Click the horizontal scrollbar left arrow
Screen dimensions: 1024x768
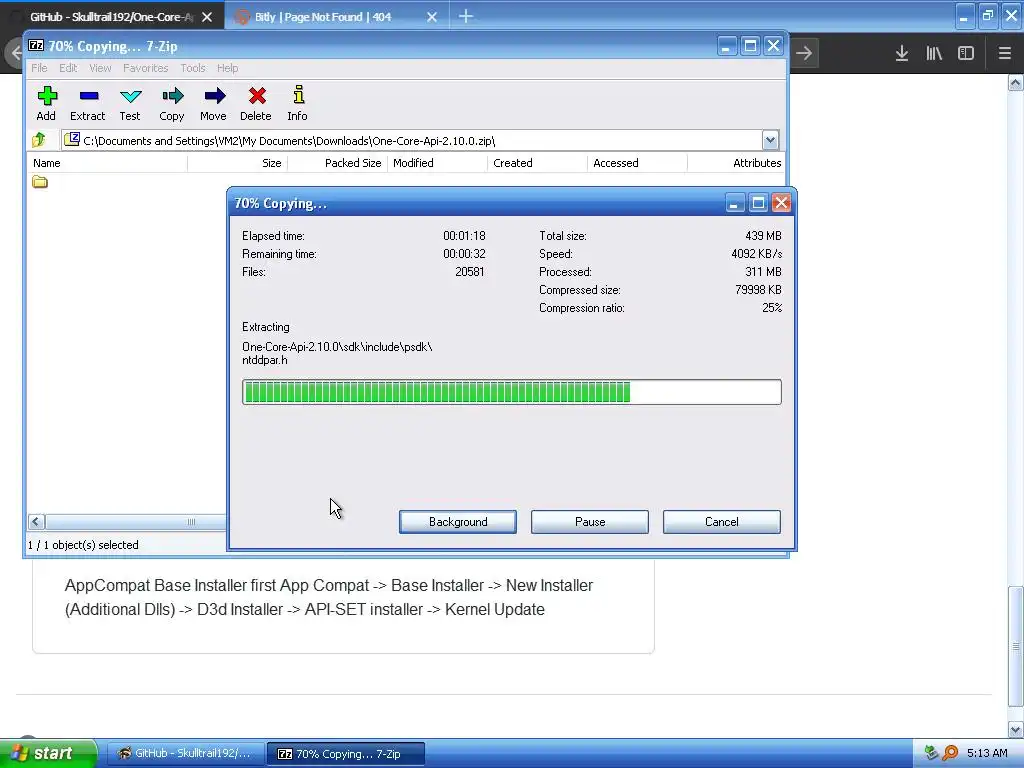[x=36, y=522]
